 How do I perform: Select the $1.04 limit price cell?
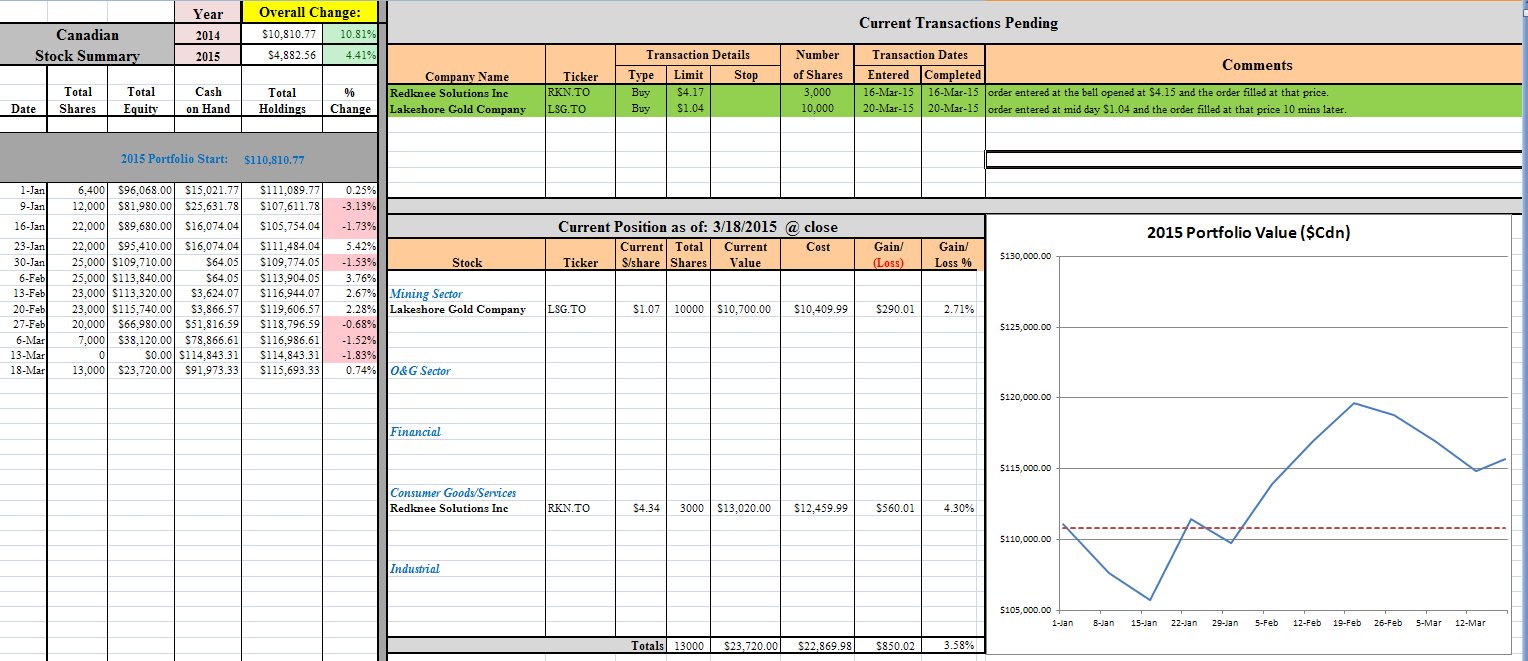pos(690,109)
